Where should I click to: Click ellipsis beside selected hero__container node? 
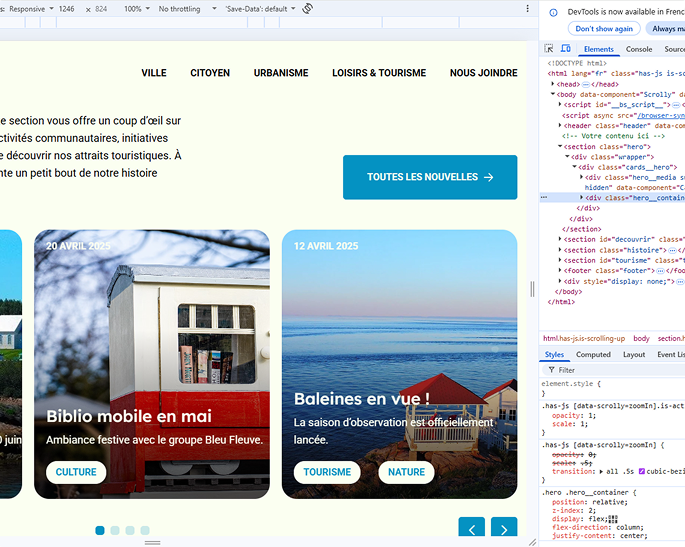pyautogui.click(x=544, y=197)
